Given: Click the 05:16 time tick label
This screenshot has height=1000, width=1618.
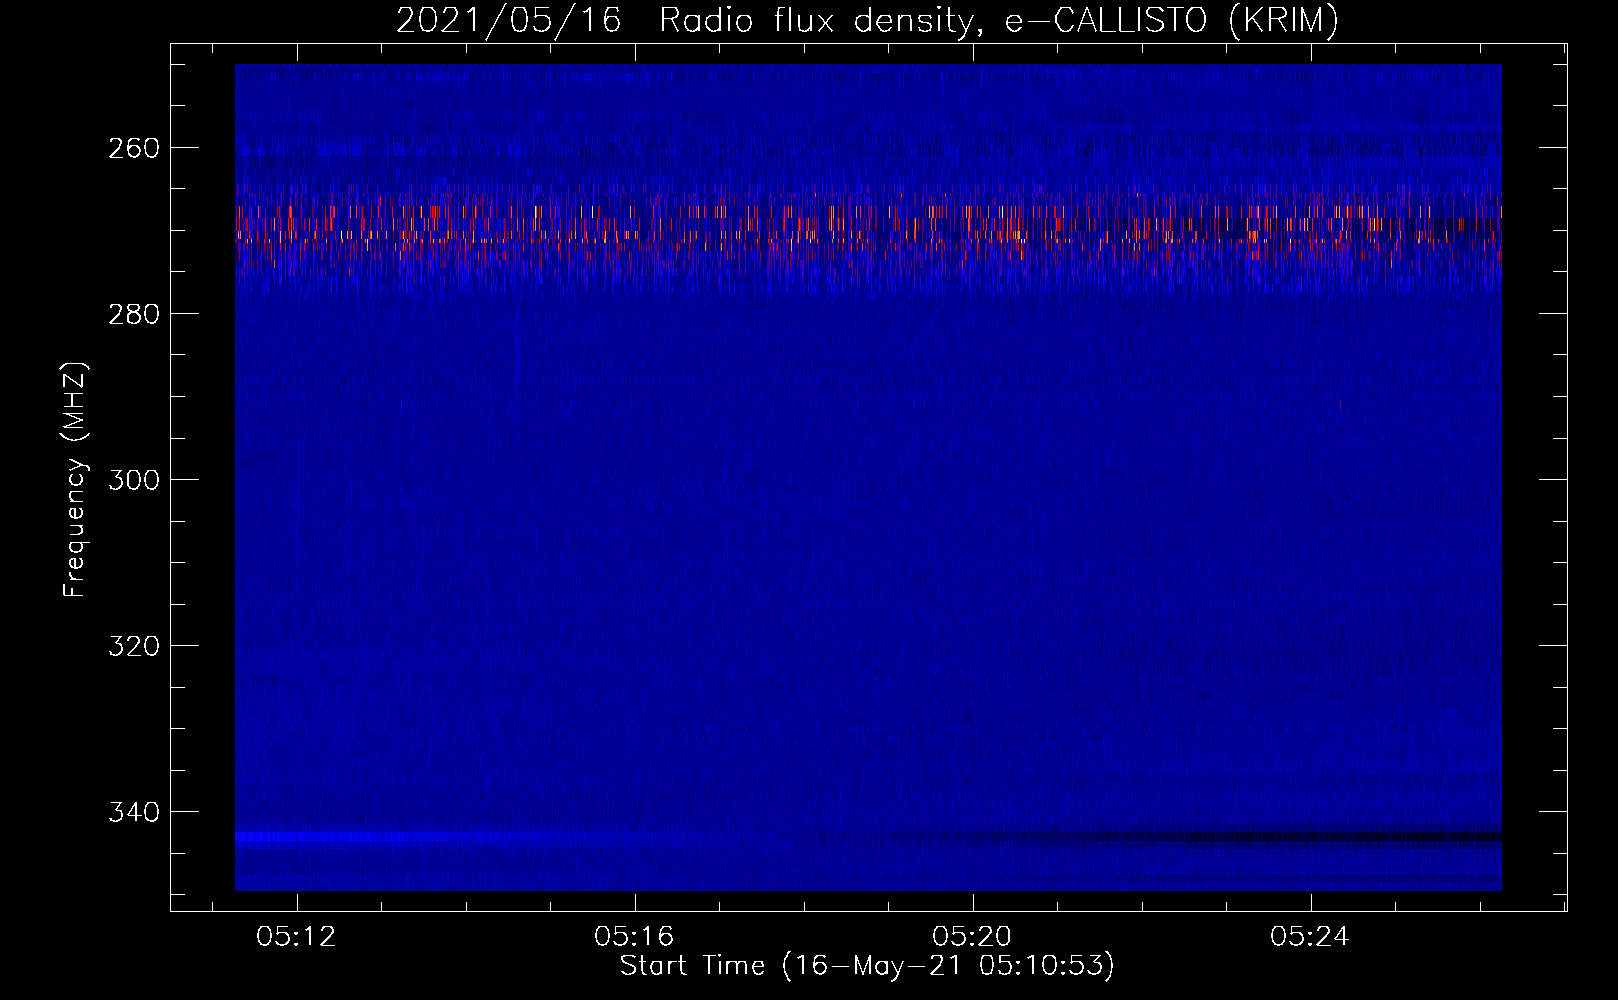Looking at the screenshot, I should (x=634, y=937).
